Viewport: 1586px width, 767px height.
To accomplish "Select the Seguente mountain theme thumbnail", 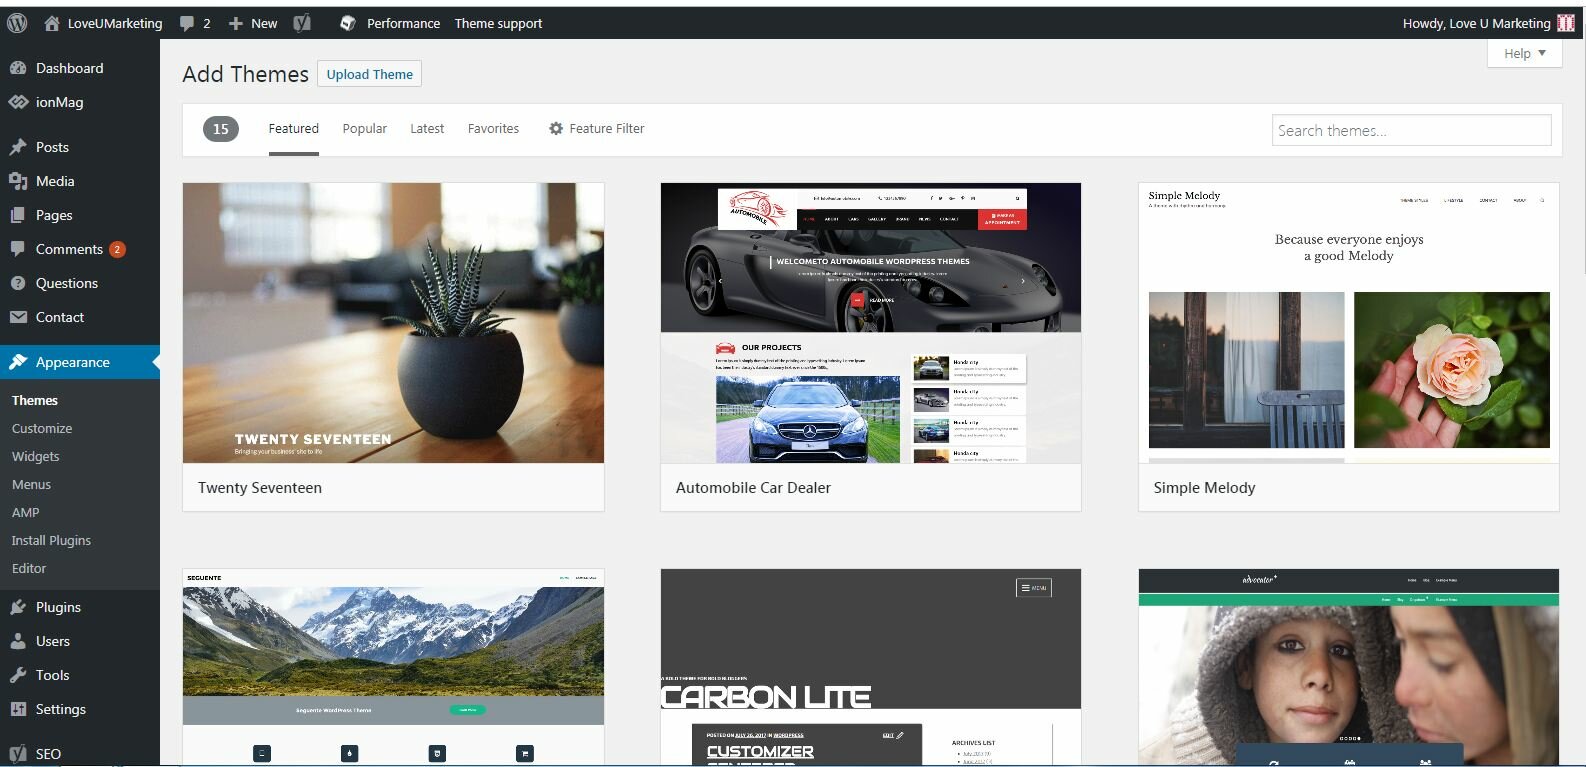I will pyautogui.click(x=393, y=667).
